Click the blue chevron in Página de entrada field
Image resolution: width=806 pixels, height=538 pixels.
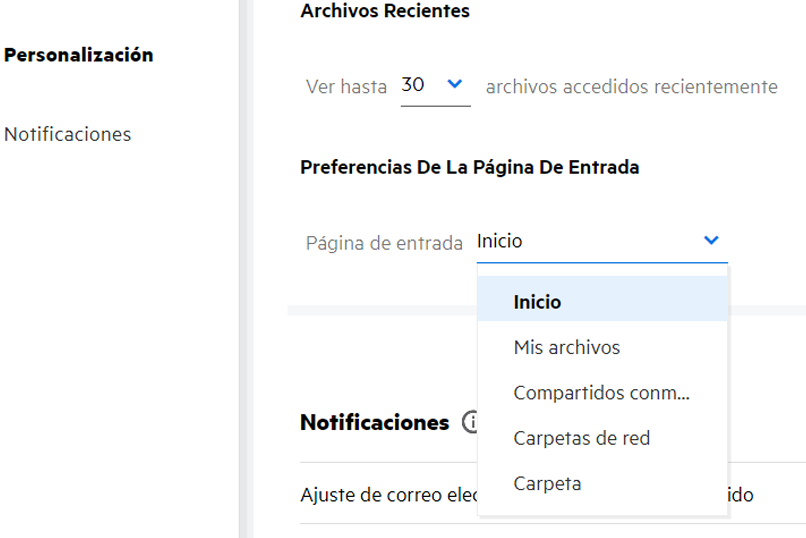coord(711,240)
